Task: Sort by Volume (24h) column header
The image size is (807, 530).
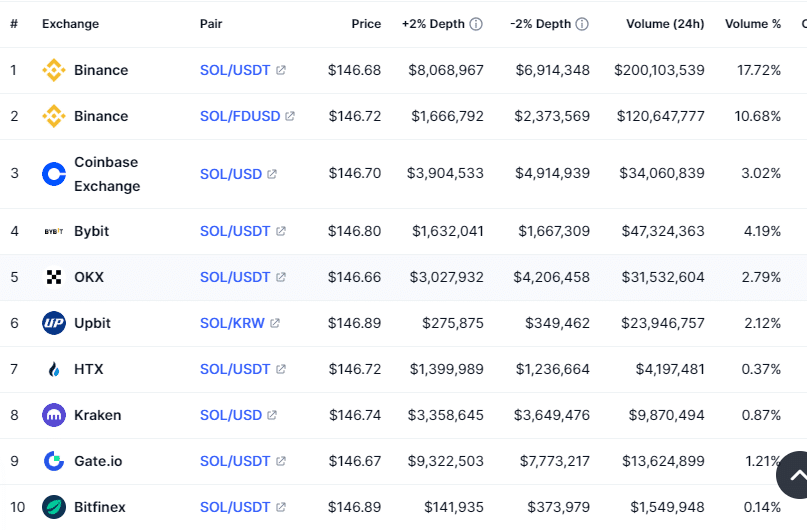Action: 665,24
